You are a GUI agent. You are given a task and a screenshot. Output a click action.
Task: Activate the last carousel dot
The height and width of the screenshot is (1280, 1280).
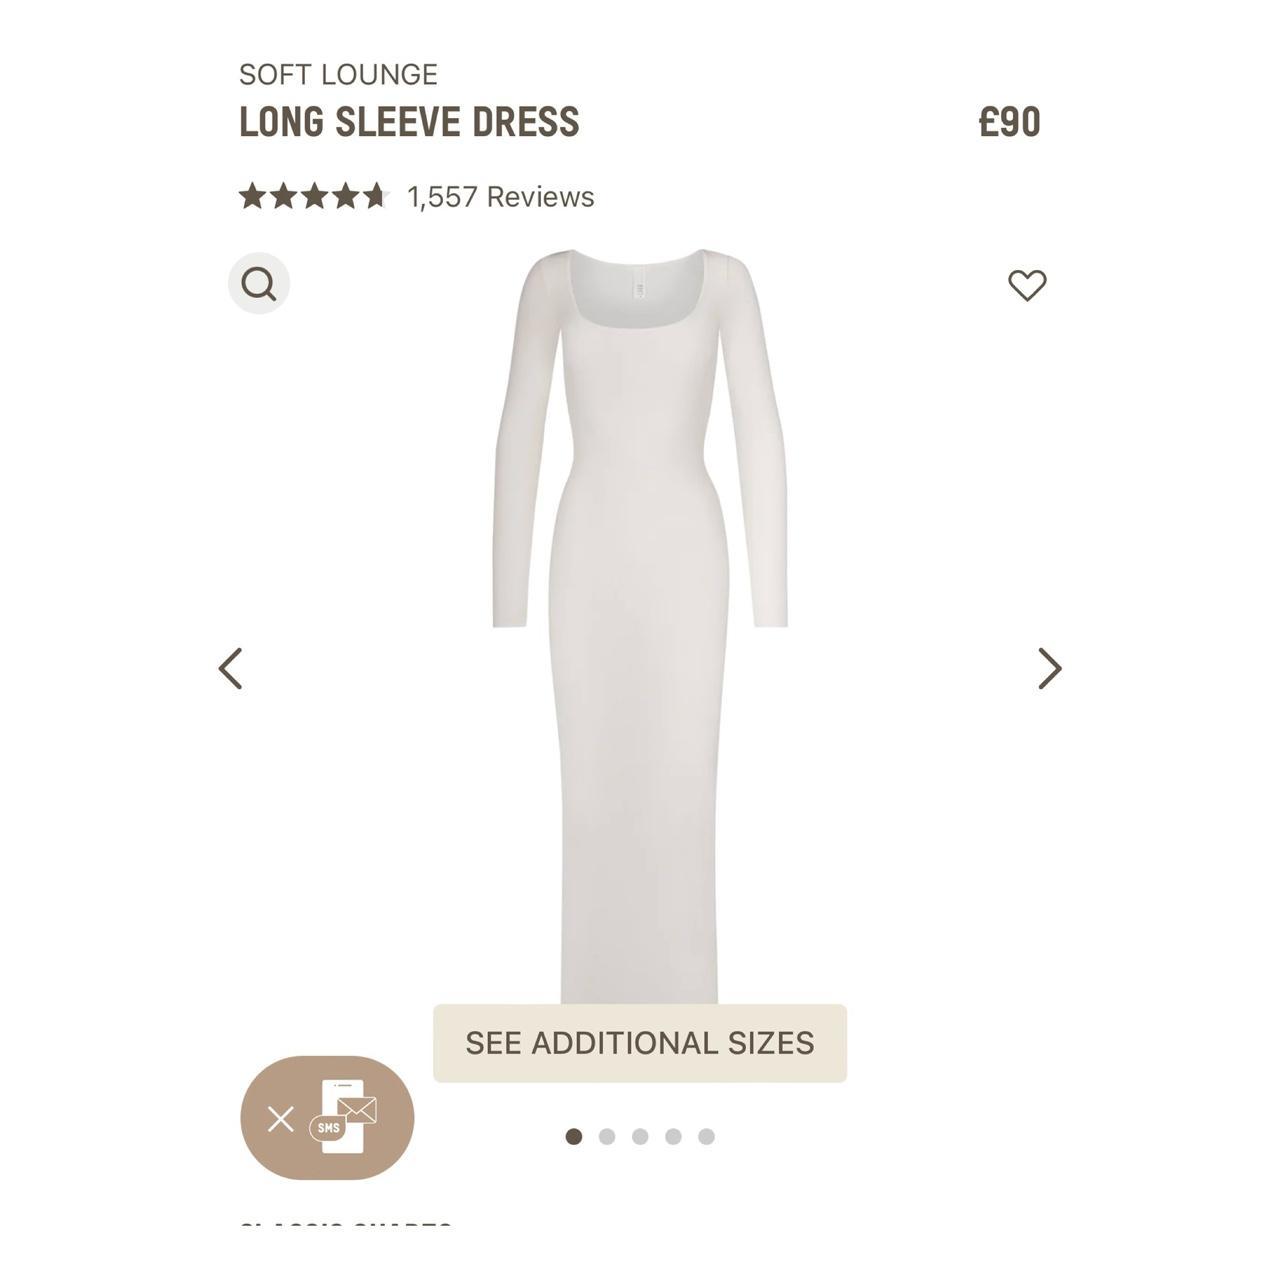click(x=707, y=1135)
